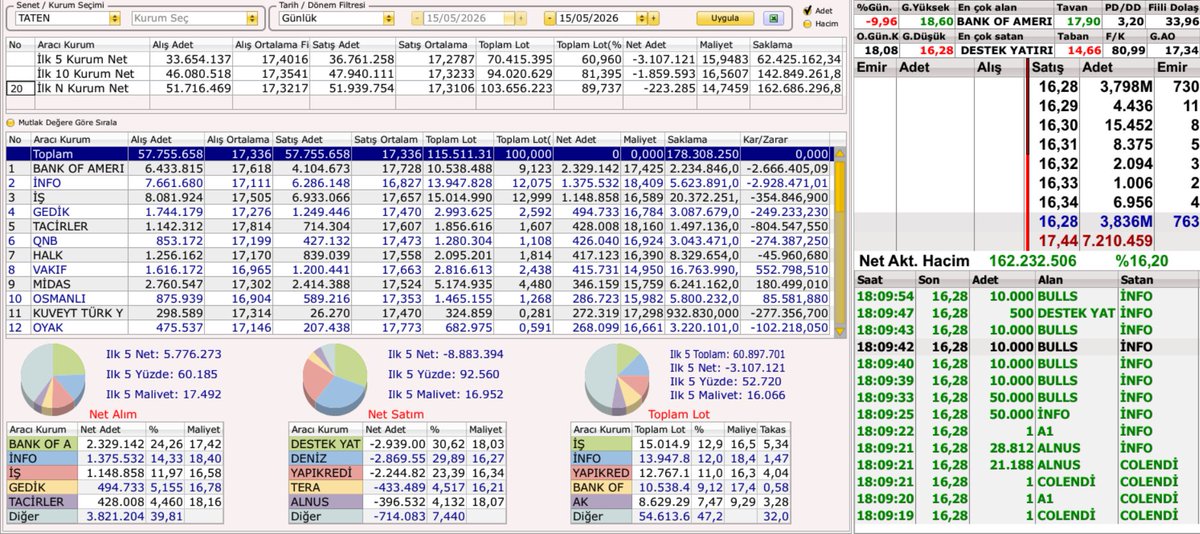Select the 16,34 sell price in order book
Image resolution: width=1200 pixels, height=534 pixels.
1057,202
